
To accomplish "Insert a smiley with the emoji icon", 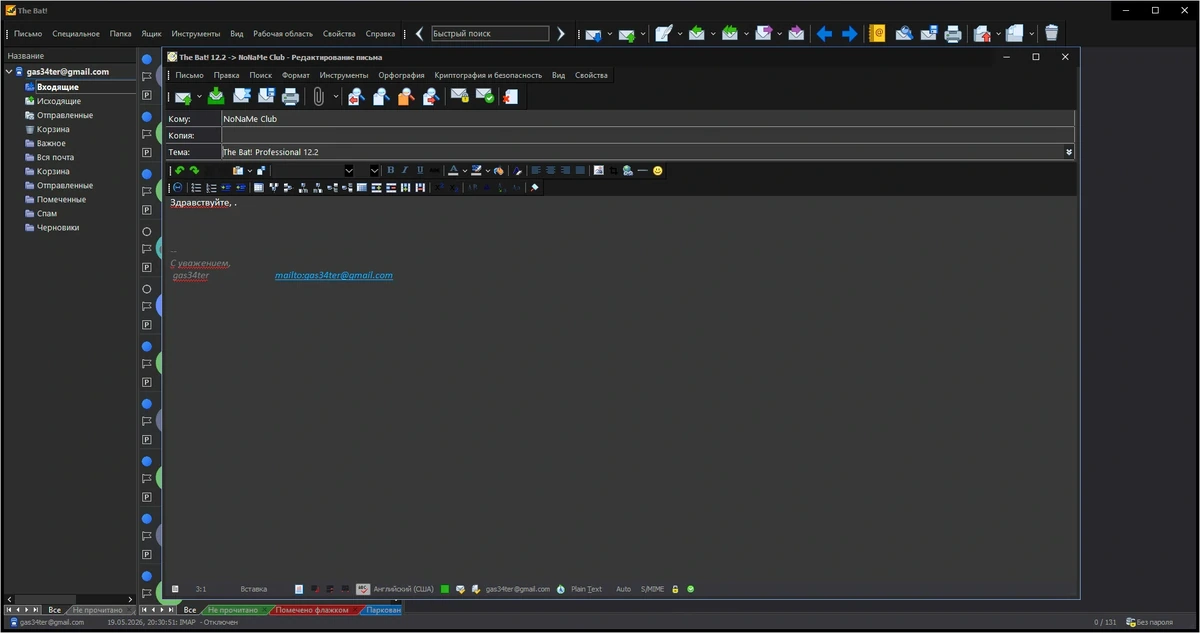I will pyautogui.click(x=658, y=170).
